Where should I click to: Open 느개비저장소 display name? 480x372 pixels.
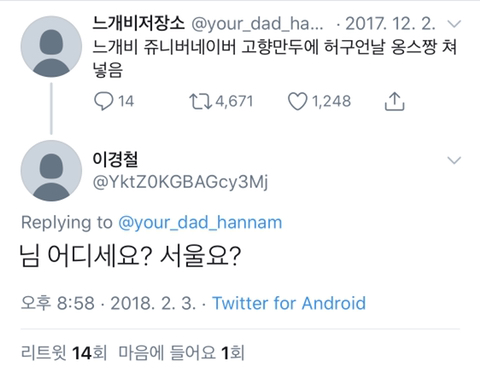pos(138,23)
